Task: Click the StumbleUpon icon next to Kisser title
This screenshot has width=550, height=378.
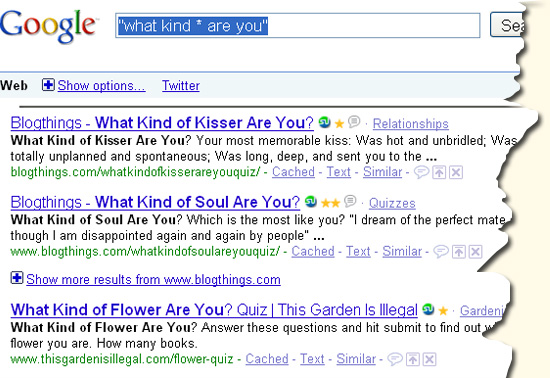Action: click(x=324, y=122)
